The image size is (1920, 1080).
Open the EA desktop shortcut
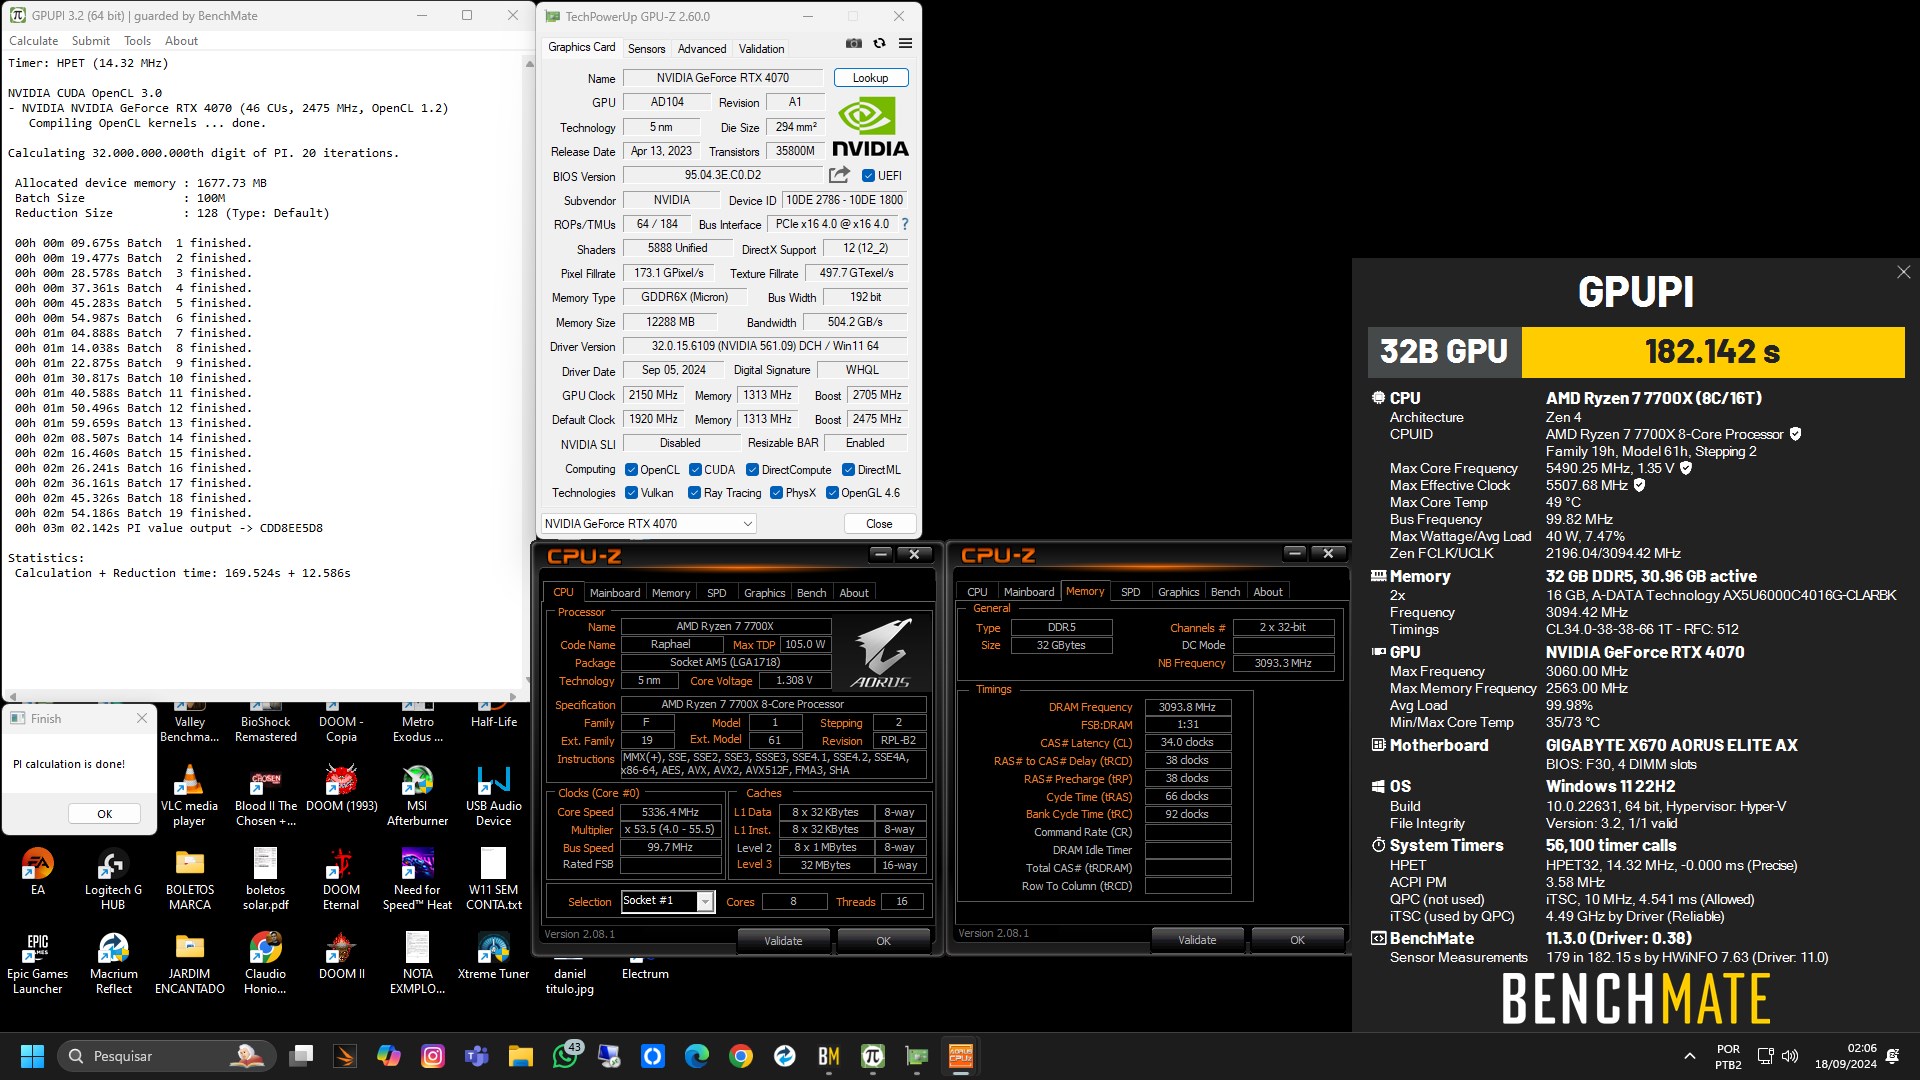(38, 872)
